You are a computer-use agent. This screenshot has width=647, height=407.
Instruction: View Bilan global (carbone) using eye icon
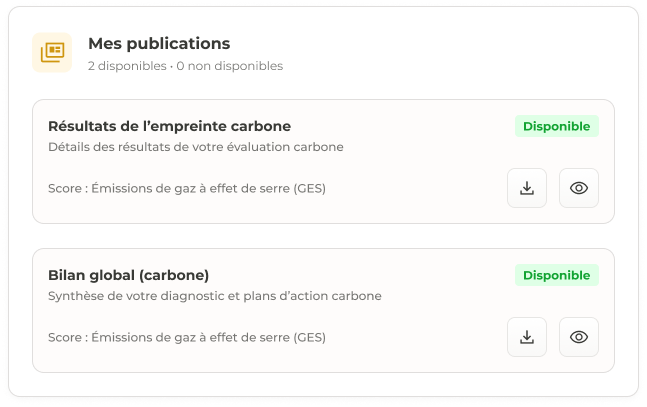coord(578,337)
